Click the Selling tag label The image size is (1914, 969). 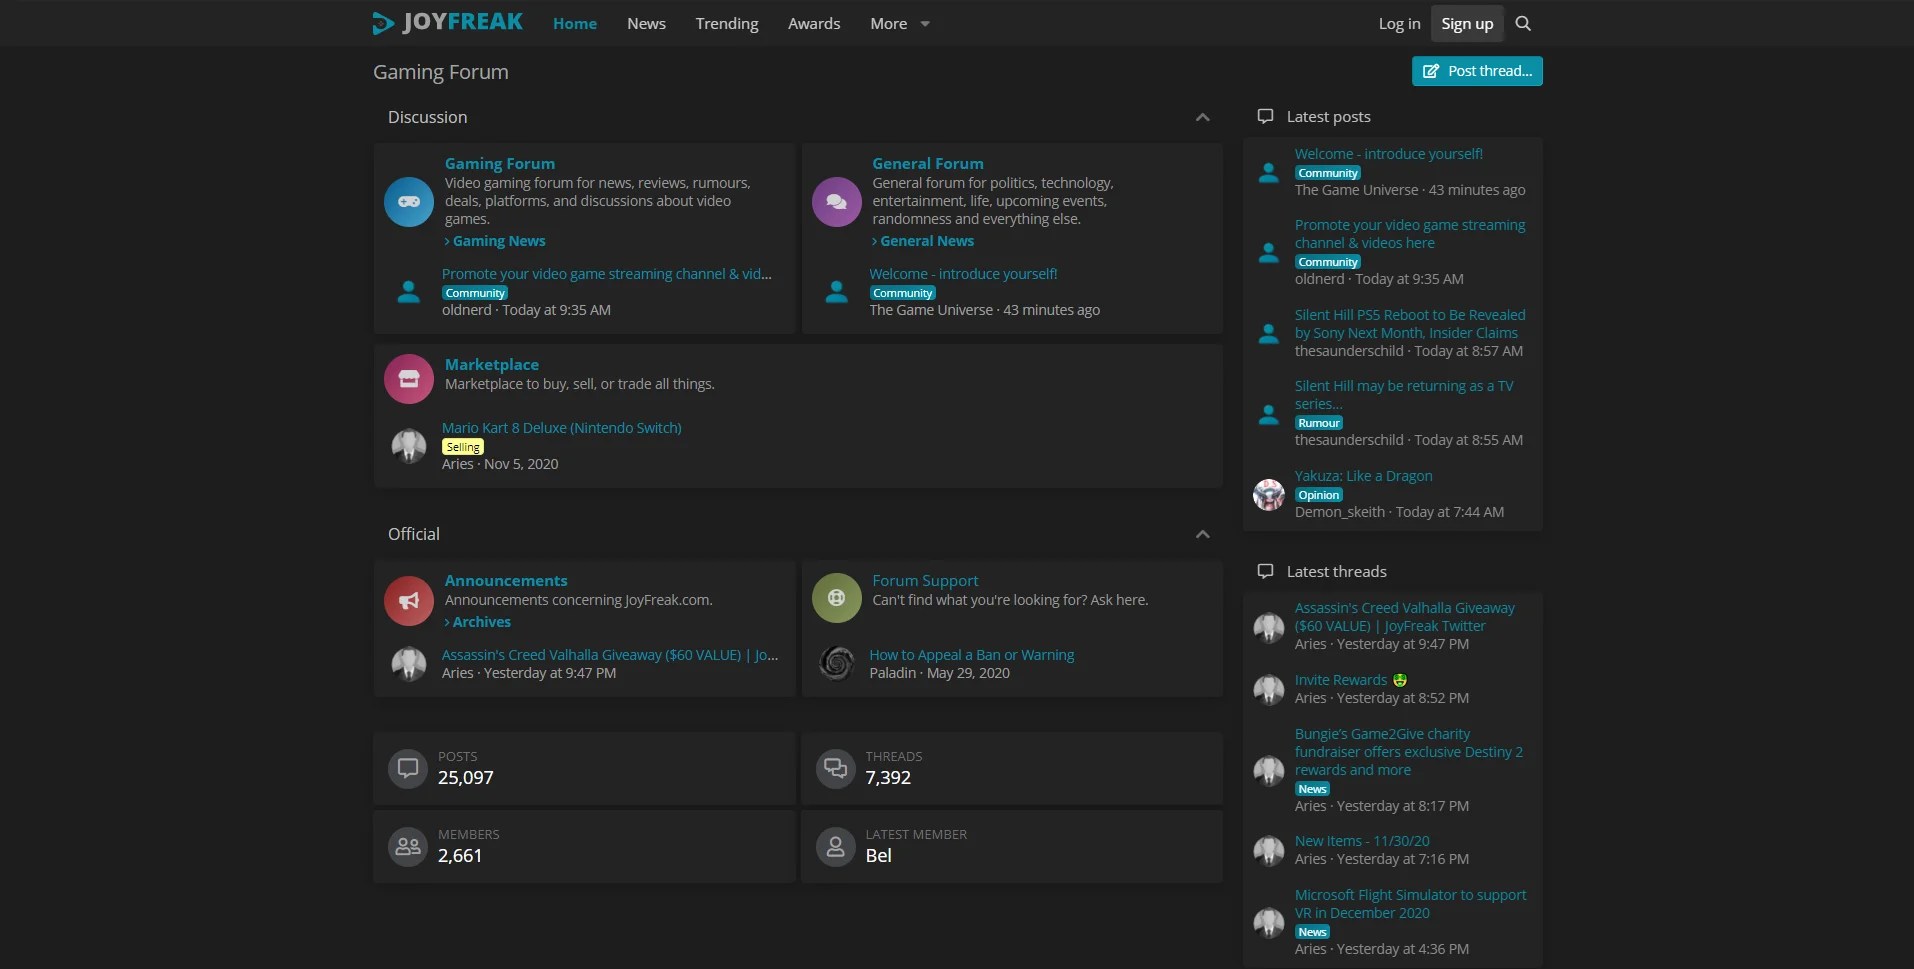[x=463, y=447]
